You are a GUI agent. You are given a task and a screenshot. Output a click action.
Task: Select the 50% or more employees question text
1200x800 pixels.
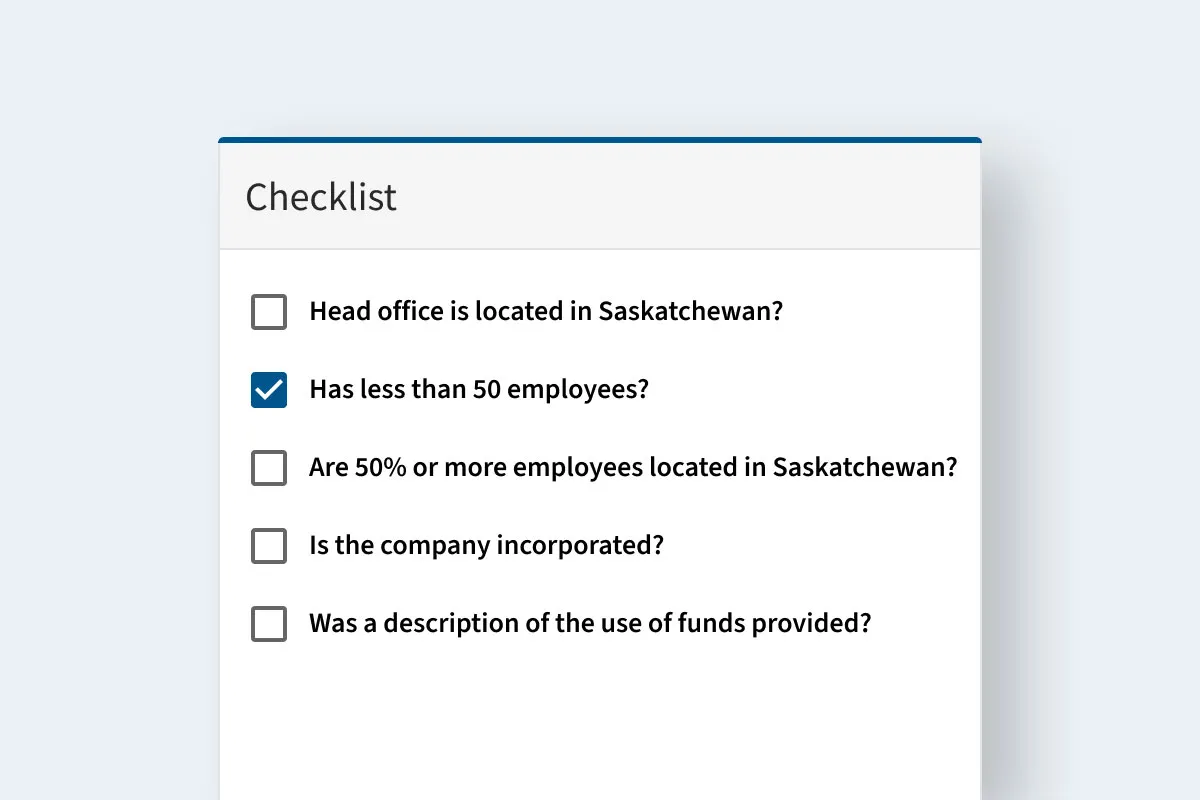pyautogui.click(x=632, y=468)
